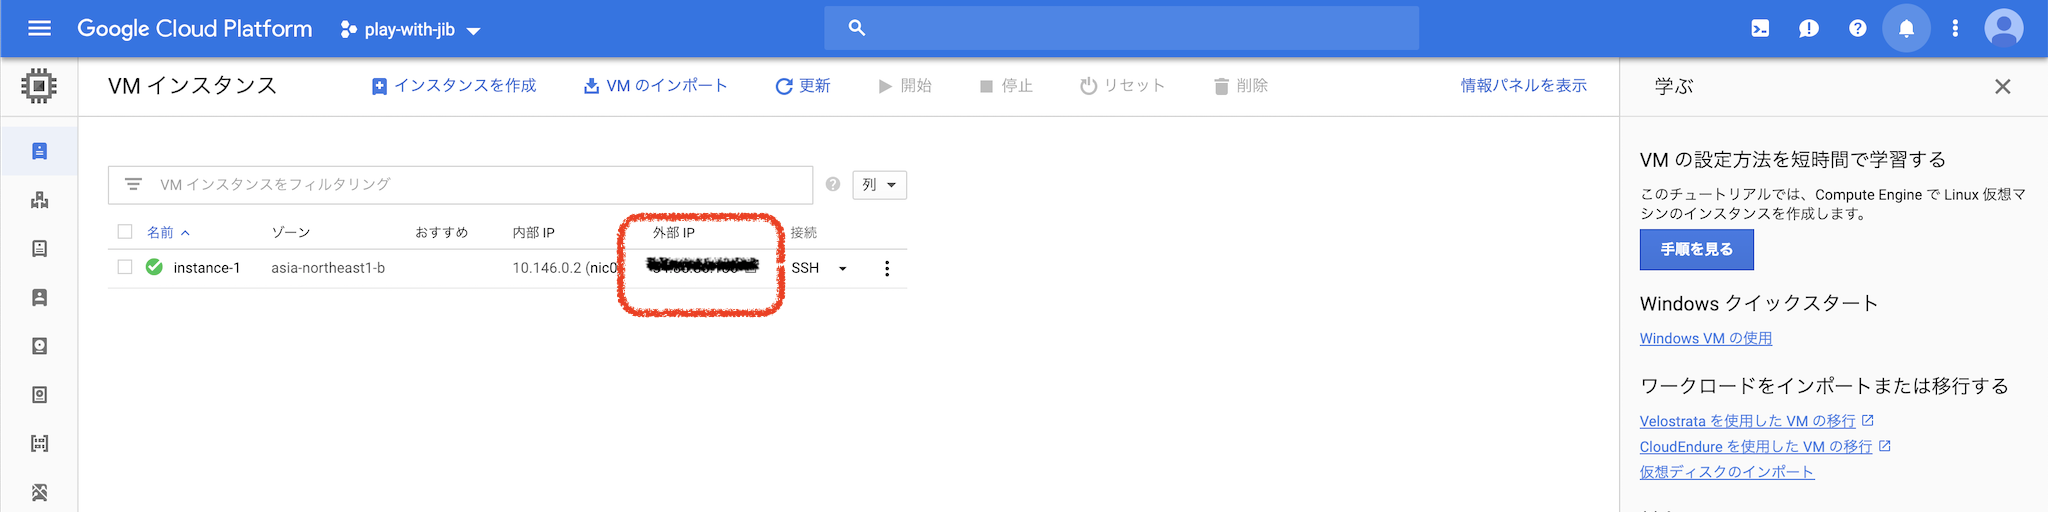The width and height of the screenshot is (2048, 512).
Task: Select instance templates sidebar icon
Action: coord(39,249)
